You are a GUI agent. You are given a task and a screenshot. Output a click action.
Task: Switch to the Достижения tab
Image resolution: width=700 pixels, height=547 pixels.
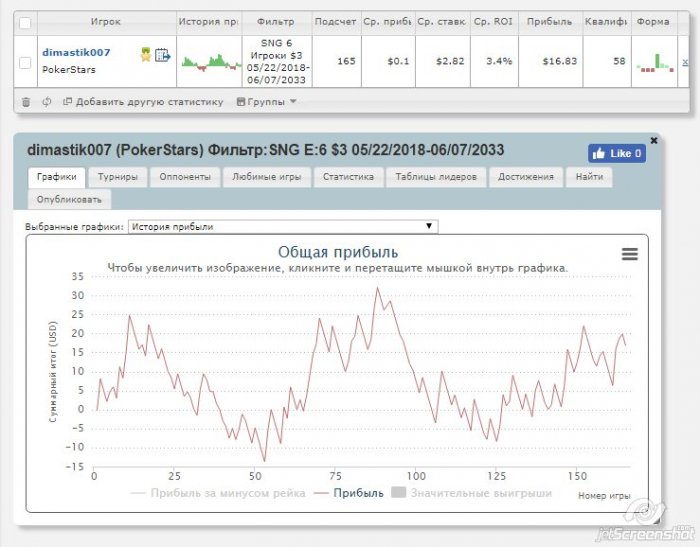pos(525,177)
